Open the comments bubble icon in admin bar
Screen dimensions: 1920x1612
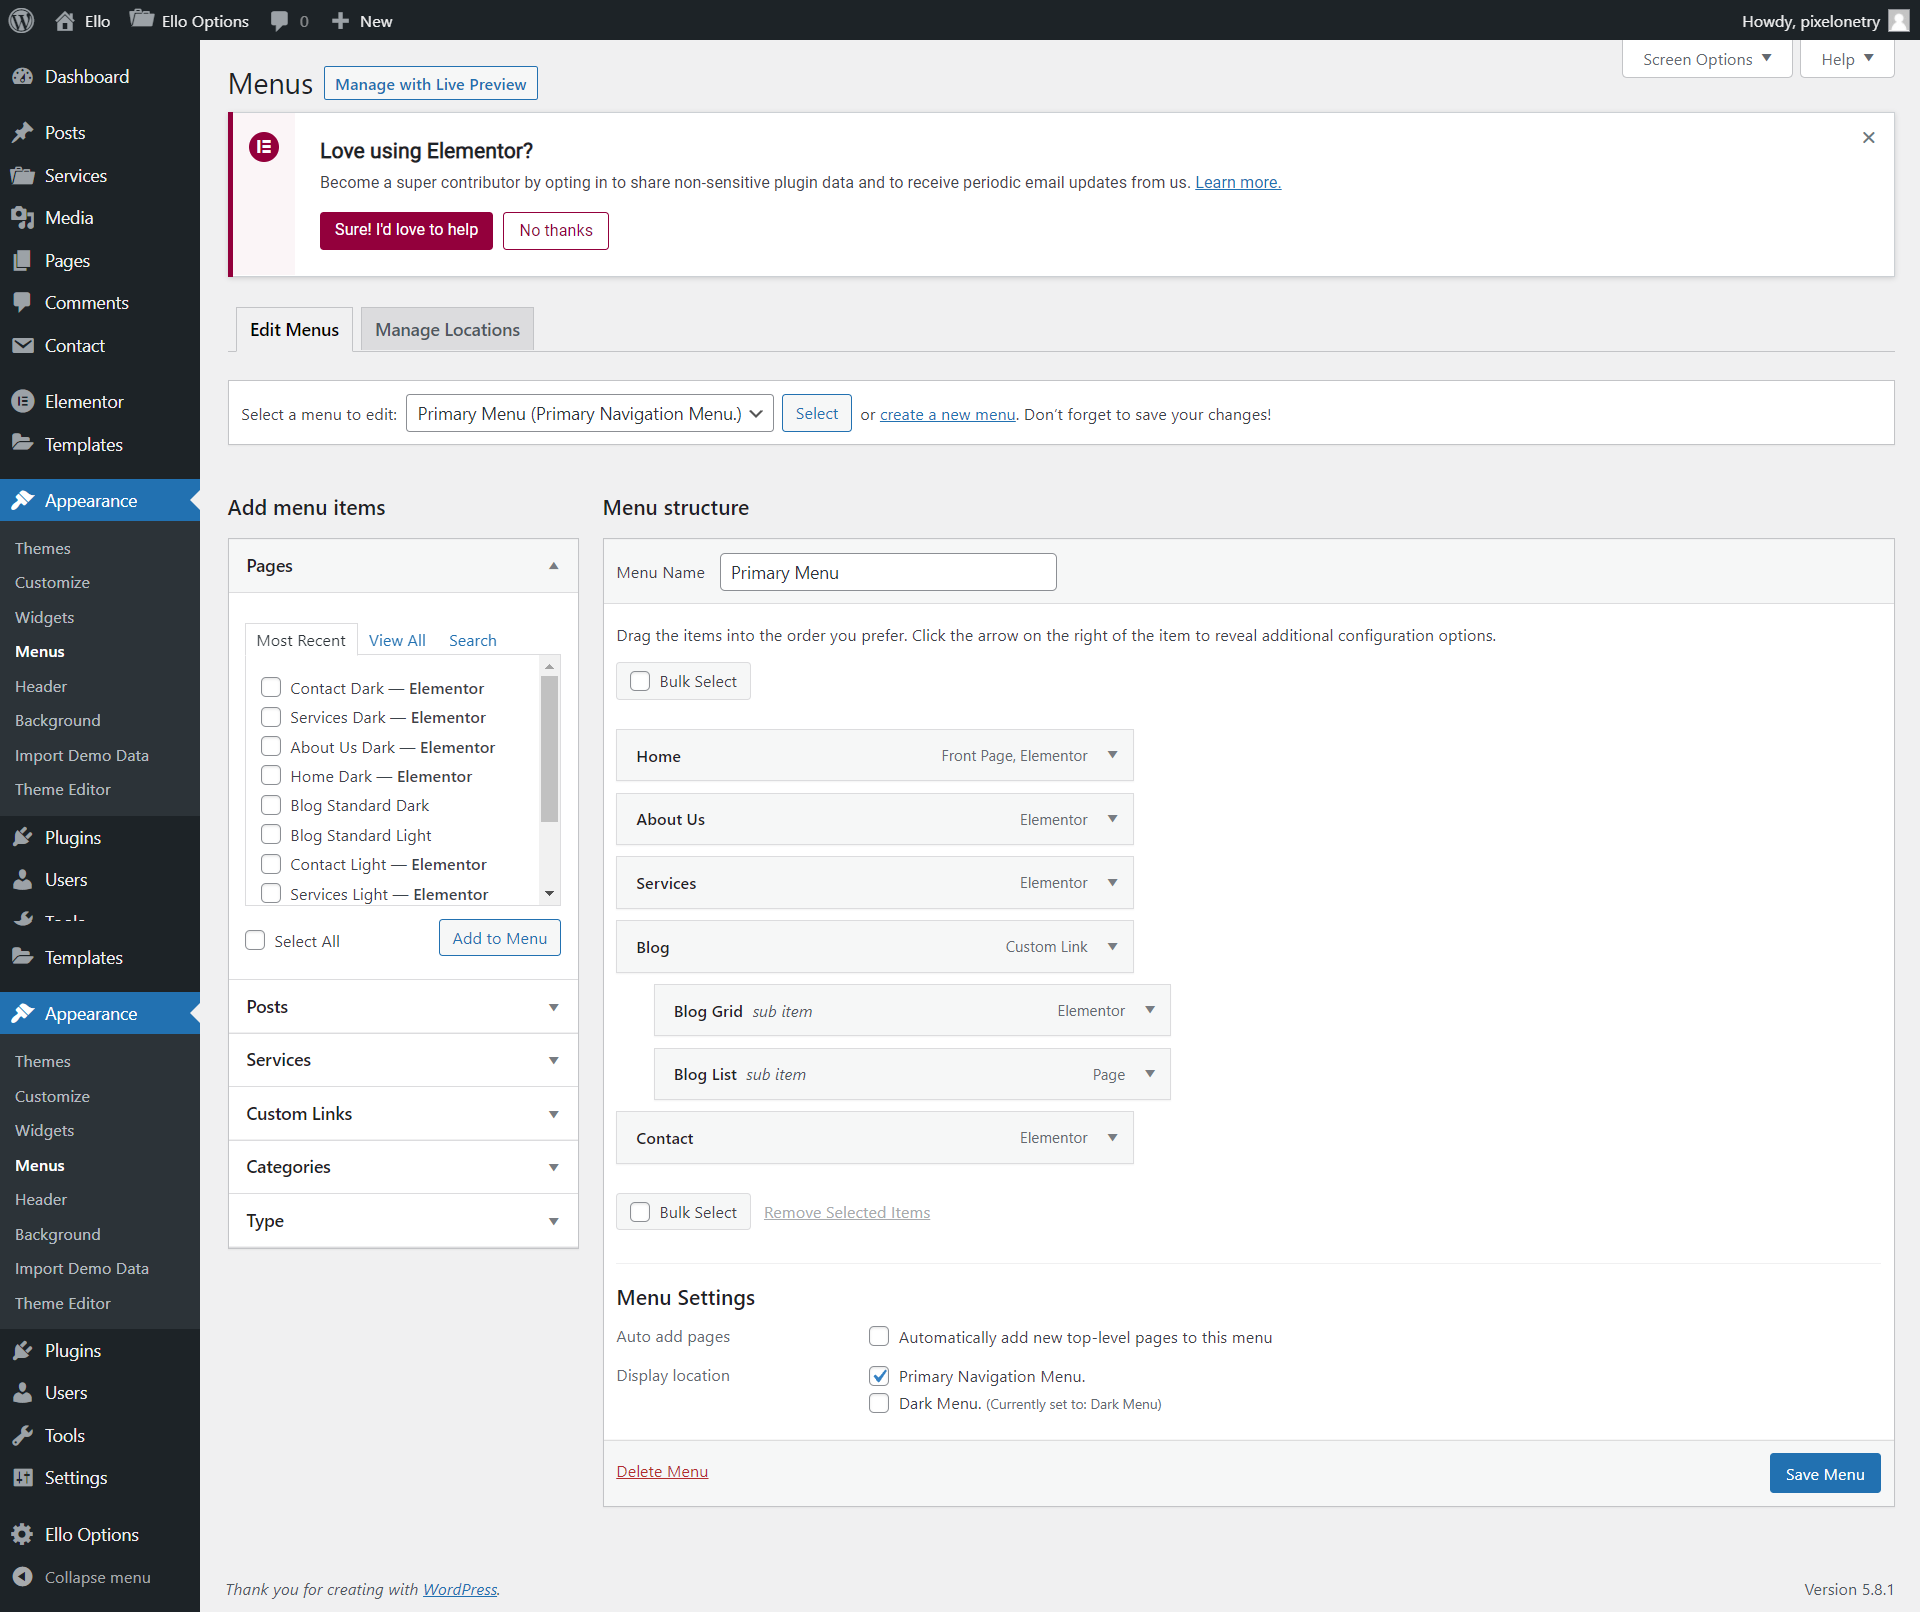(279, 20)
